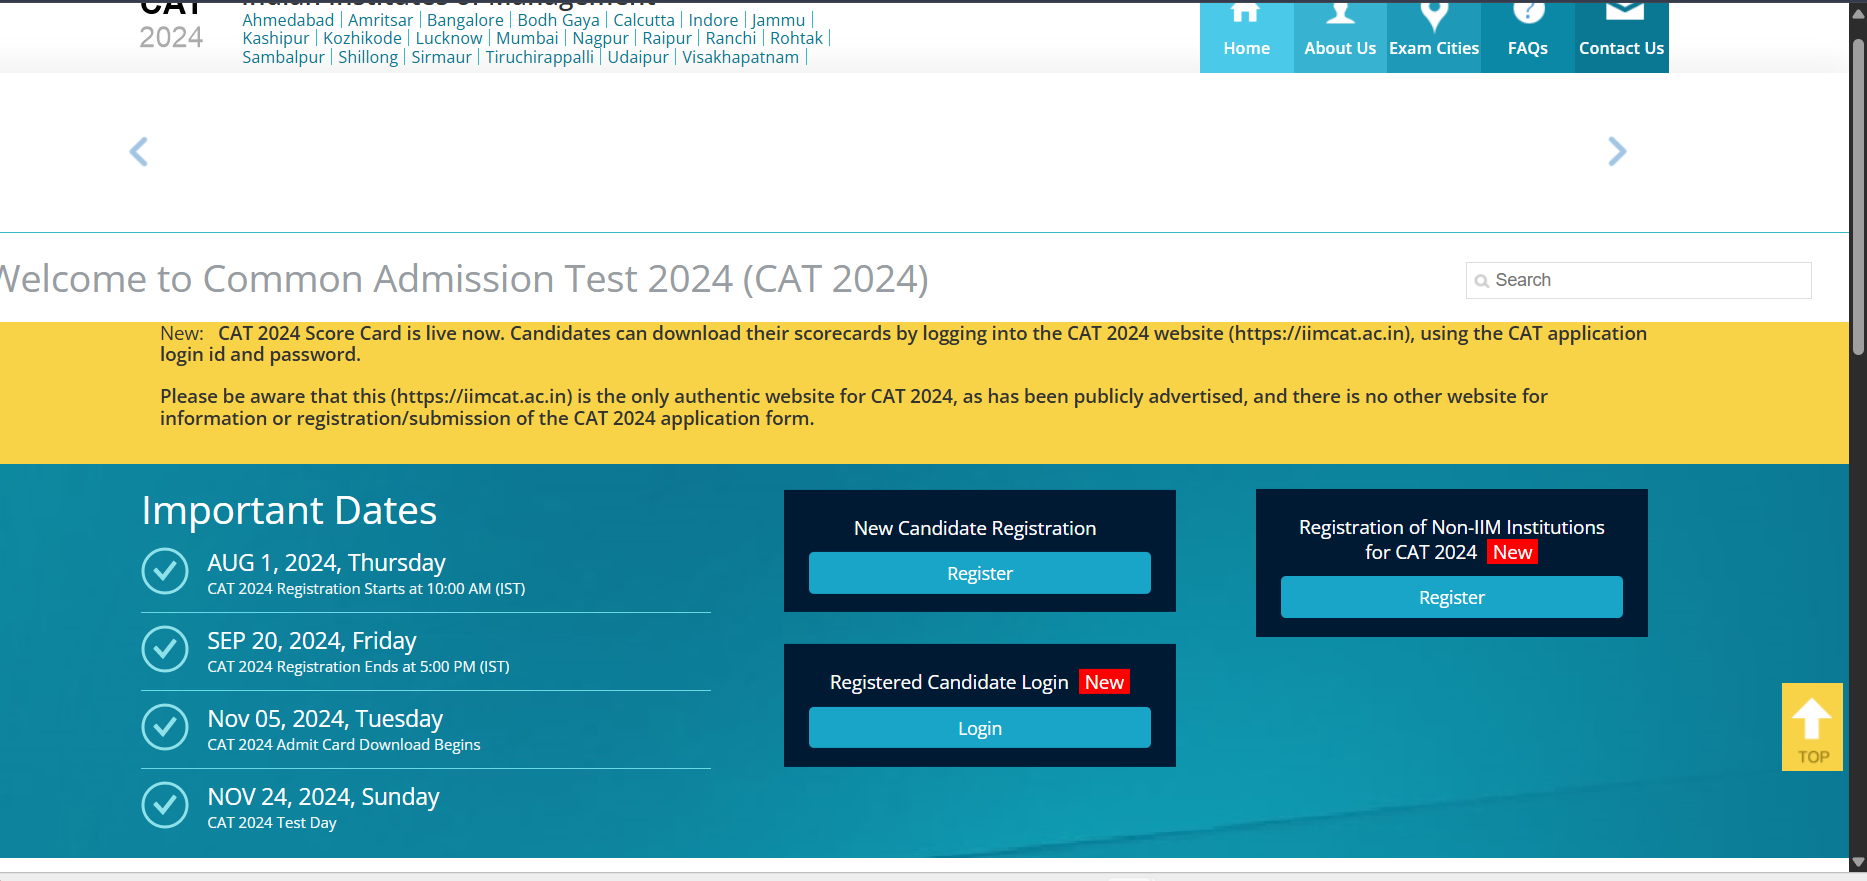Click checkmark icon beside NOV 24, 2024
Screen dimensions: 1867x881
[165, 805]
